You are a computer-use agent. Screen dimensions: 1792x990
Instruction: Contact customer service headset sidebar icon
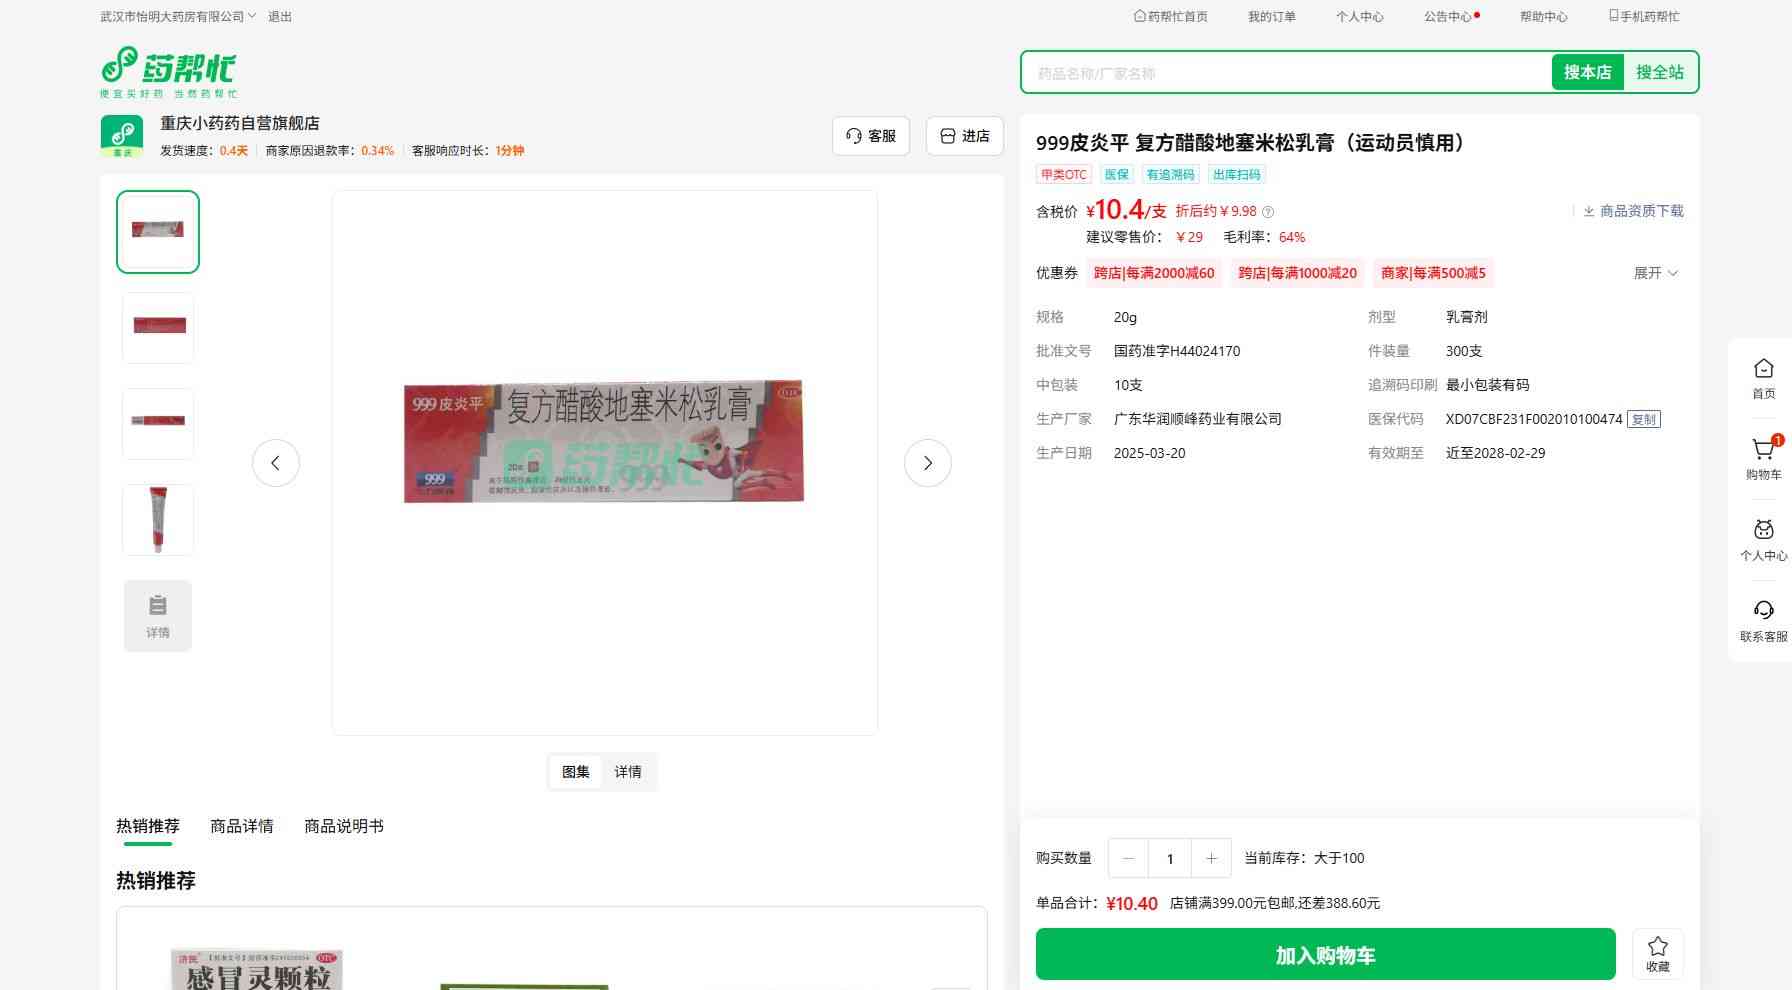tap(1763, 610)
